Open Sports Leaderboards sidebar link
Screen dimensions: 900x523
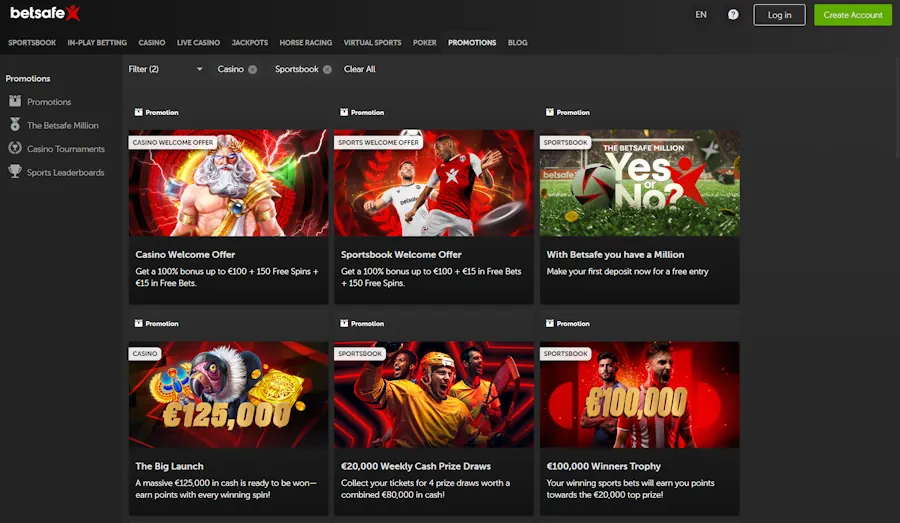tap(65, 172)
